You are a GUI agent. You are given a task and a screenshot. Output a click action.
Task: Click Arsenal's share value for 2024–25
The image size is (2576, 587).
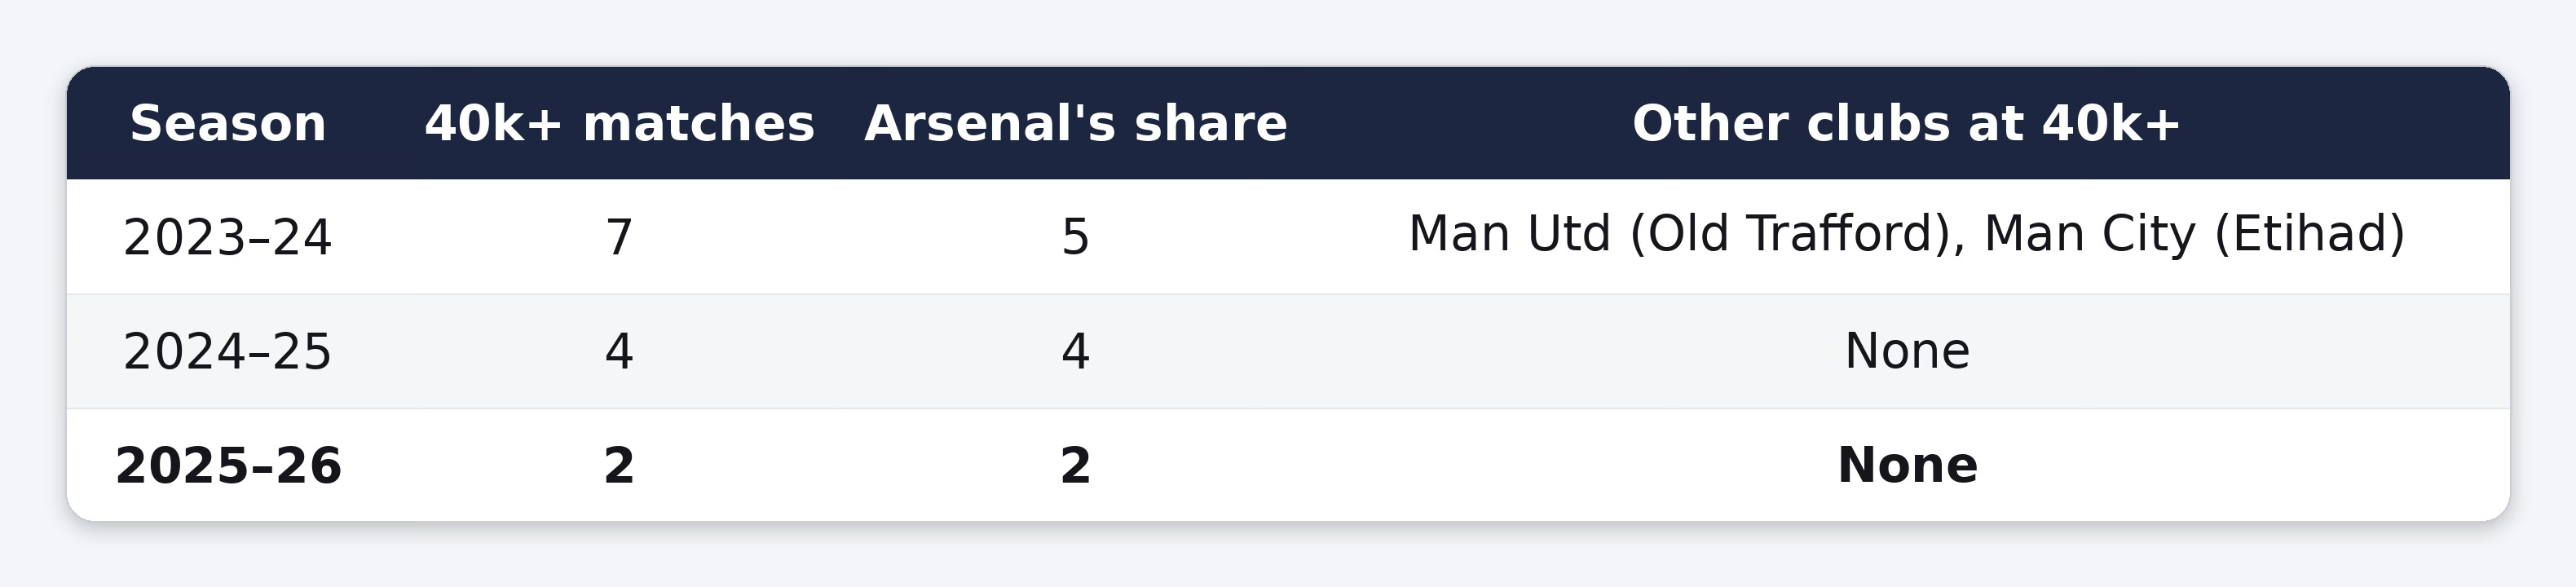[1075, 352]
